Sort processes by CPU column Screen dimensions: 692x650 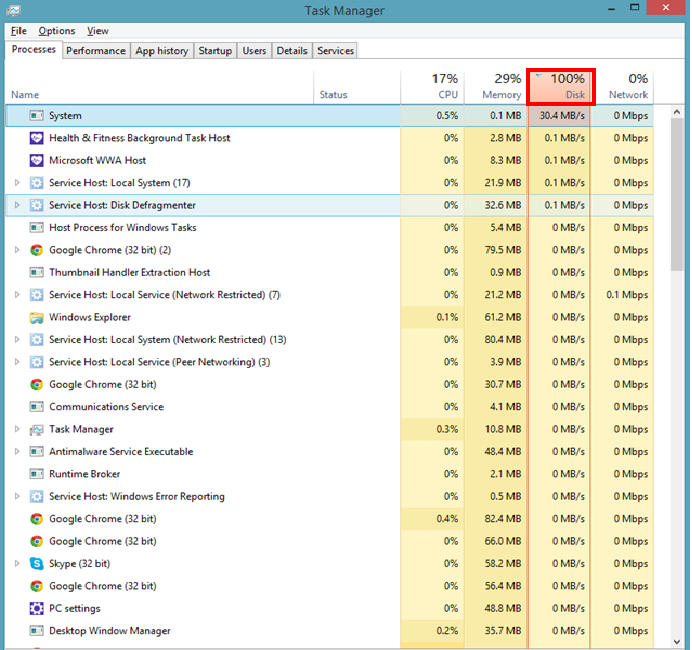[432, 87]
